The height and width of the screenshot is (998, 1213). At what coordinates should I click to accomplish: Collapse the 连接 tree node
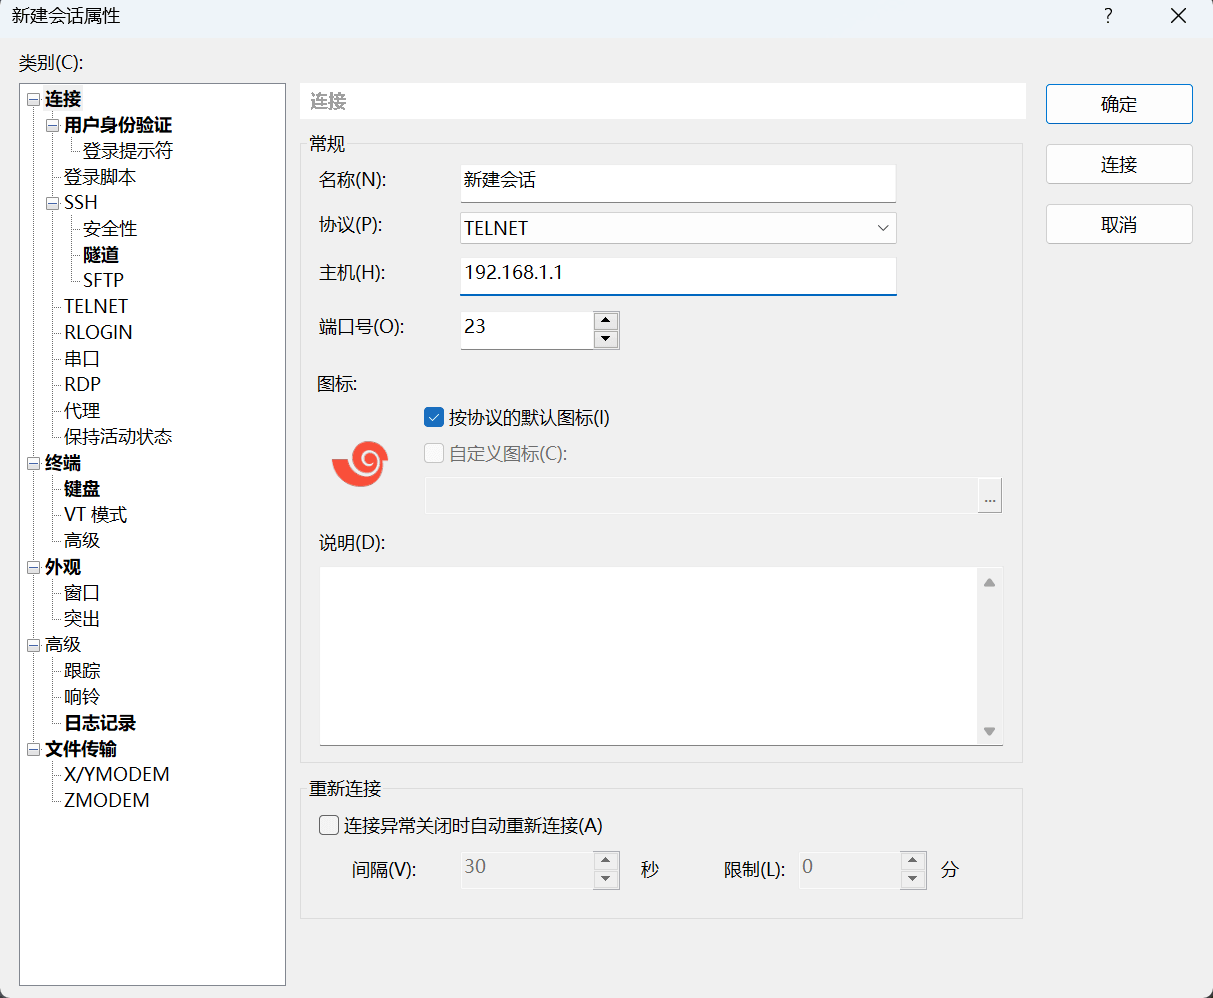pos(34,99)
